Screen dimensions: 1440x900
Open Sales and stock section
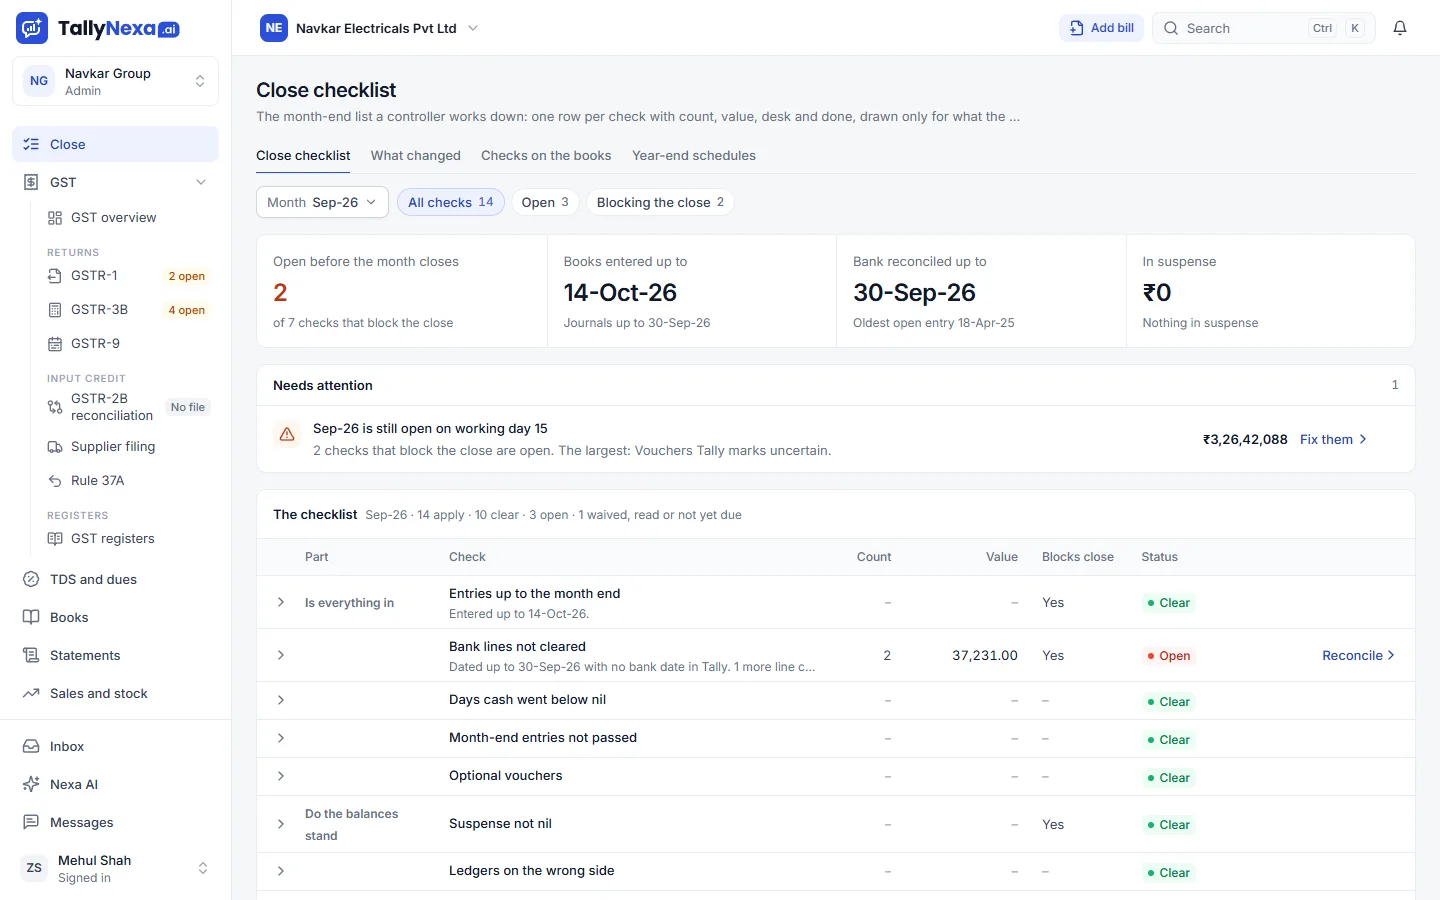115,693
